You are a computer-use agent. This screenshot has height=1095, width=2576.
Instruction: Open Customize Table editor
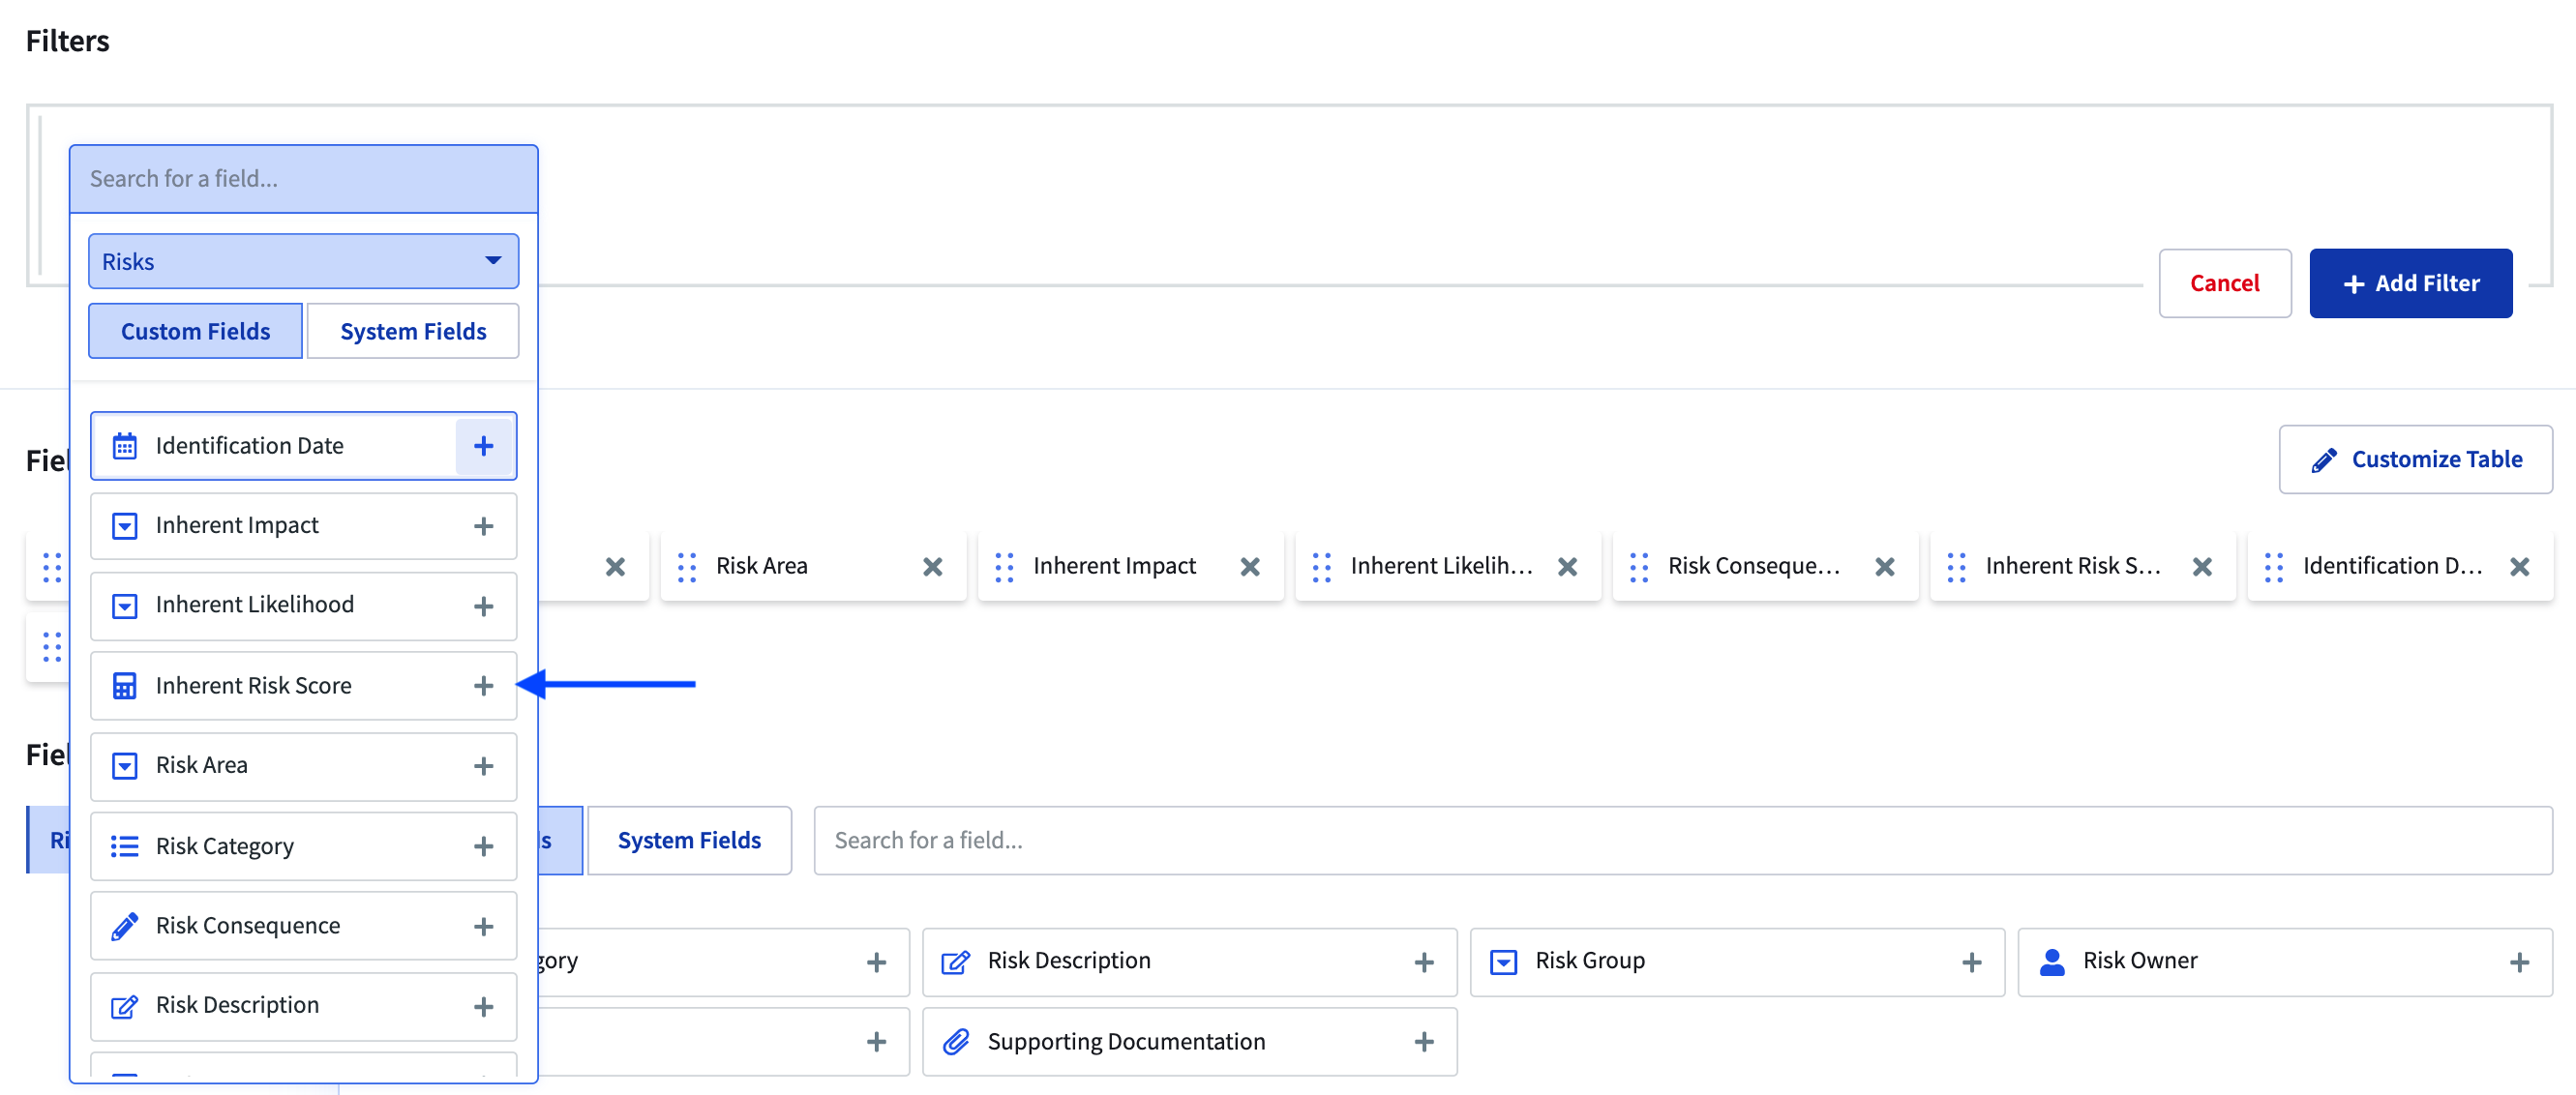coord(2415,460)
